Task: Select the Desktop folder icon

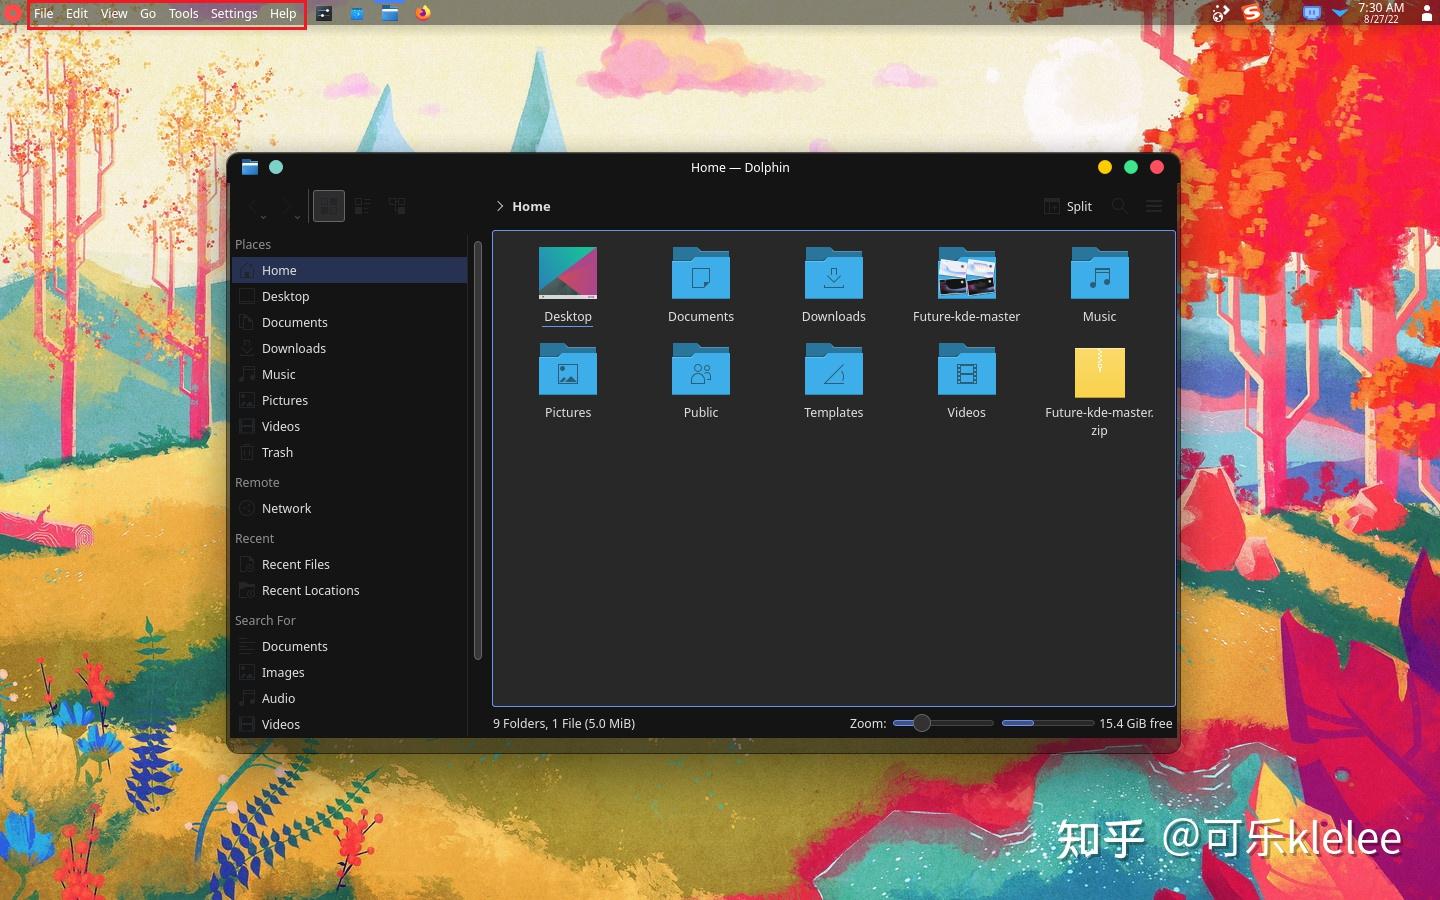Action: pyautogui.click(x=568, y=272)
